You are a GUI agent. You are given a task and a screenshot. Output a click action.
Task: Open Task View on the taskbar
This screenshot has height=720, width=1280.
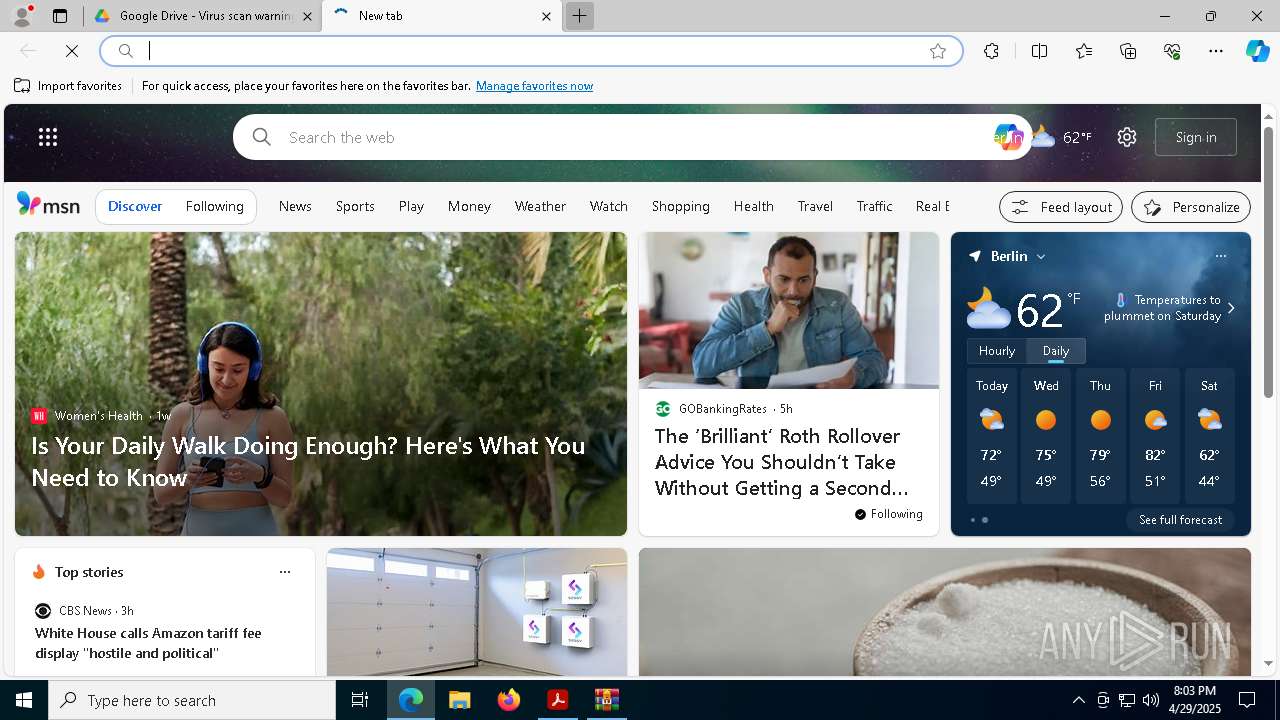pyautogui.click(x=360, y=700)
